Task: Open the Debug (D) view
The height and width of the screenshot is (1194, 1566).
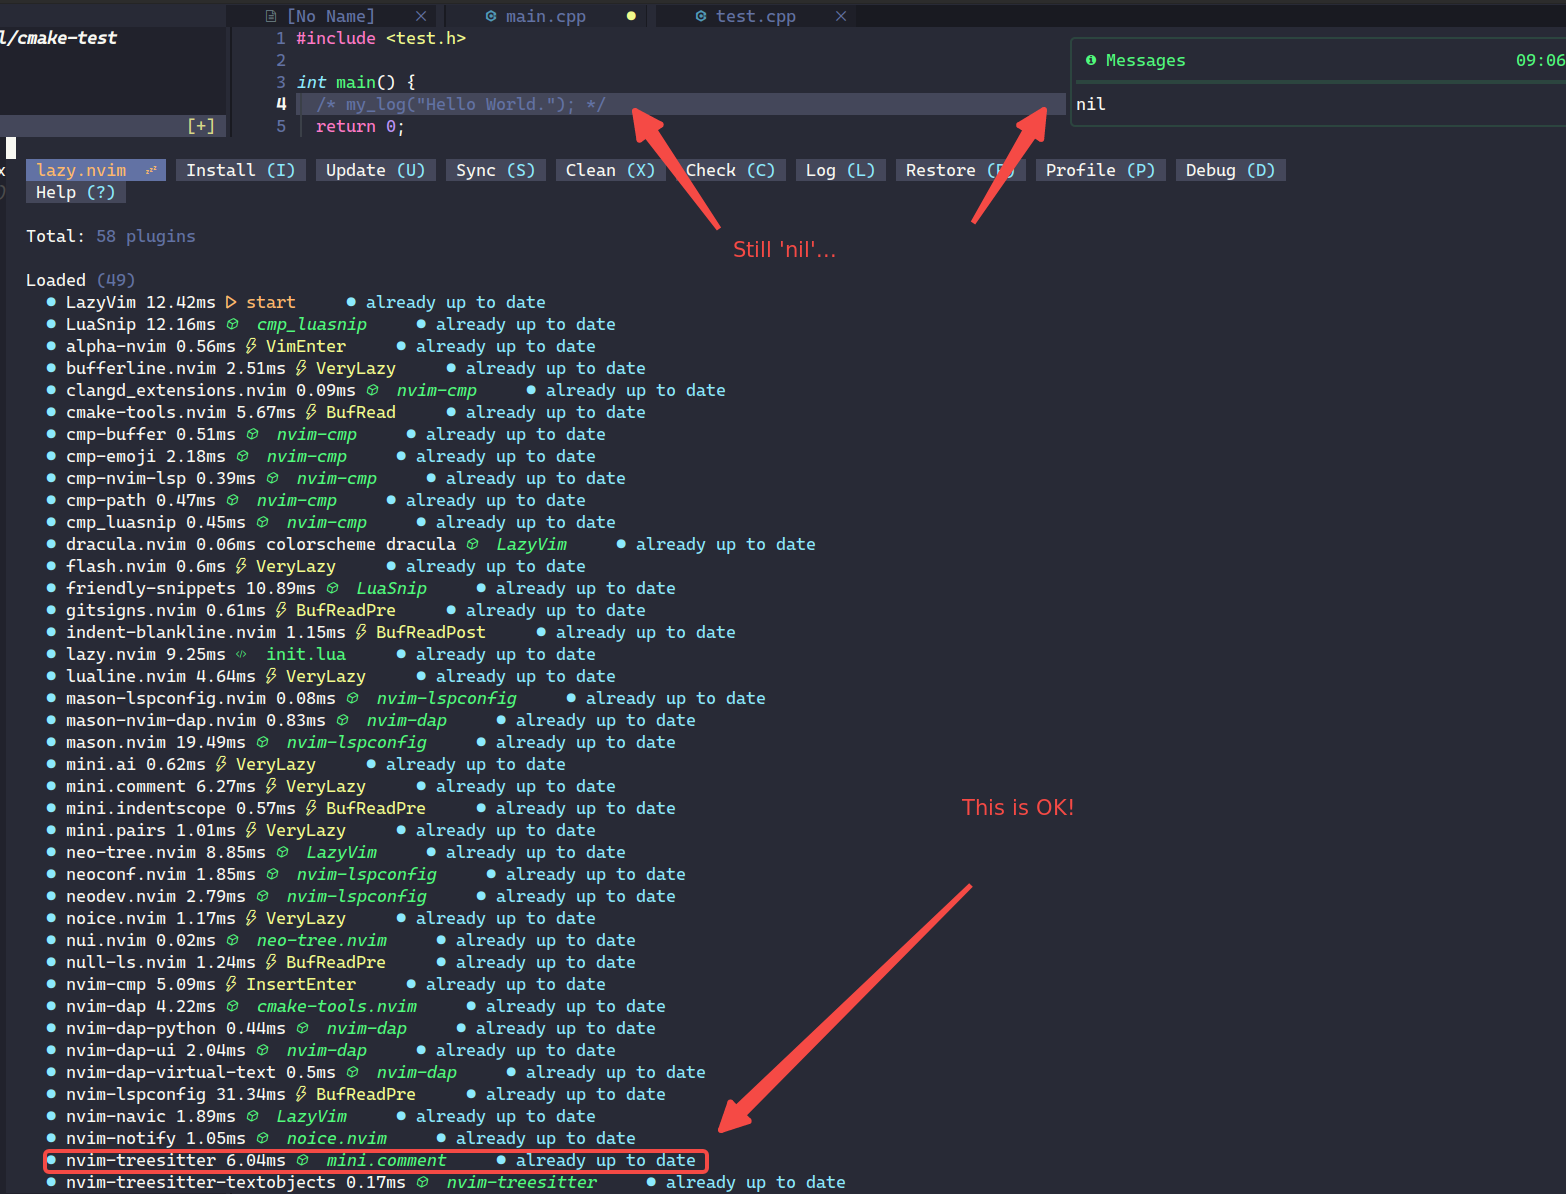Action: (x=1229, y=169)
